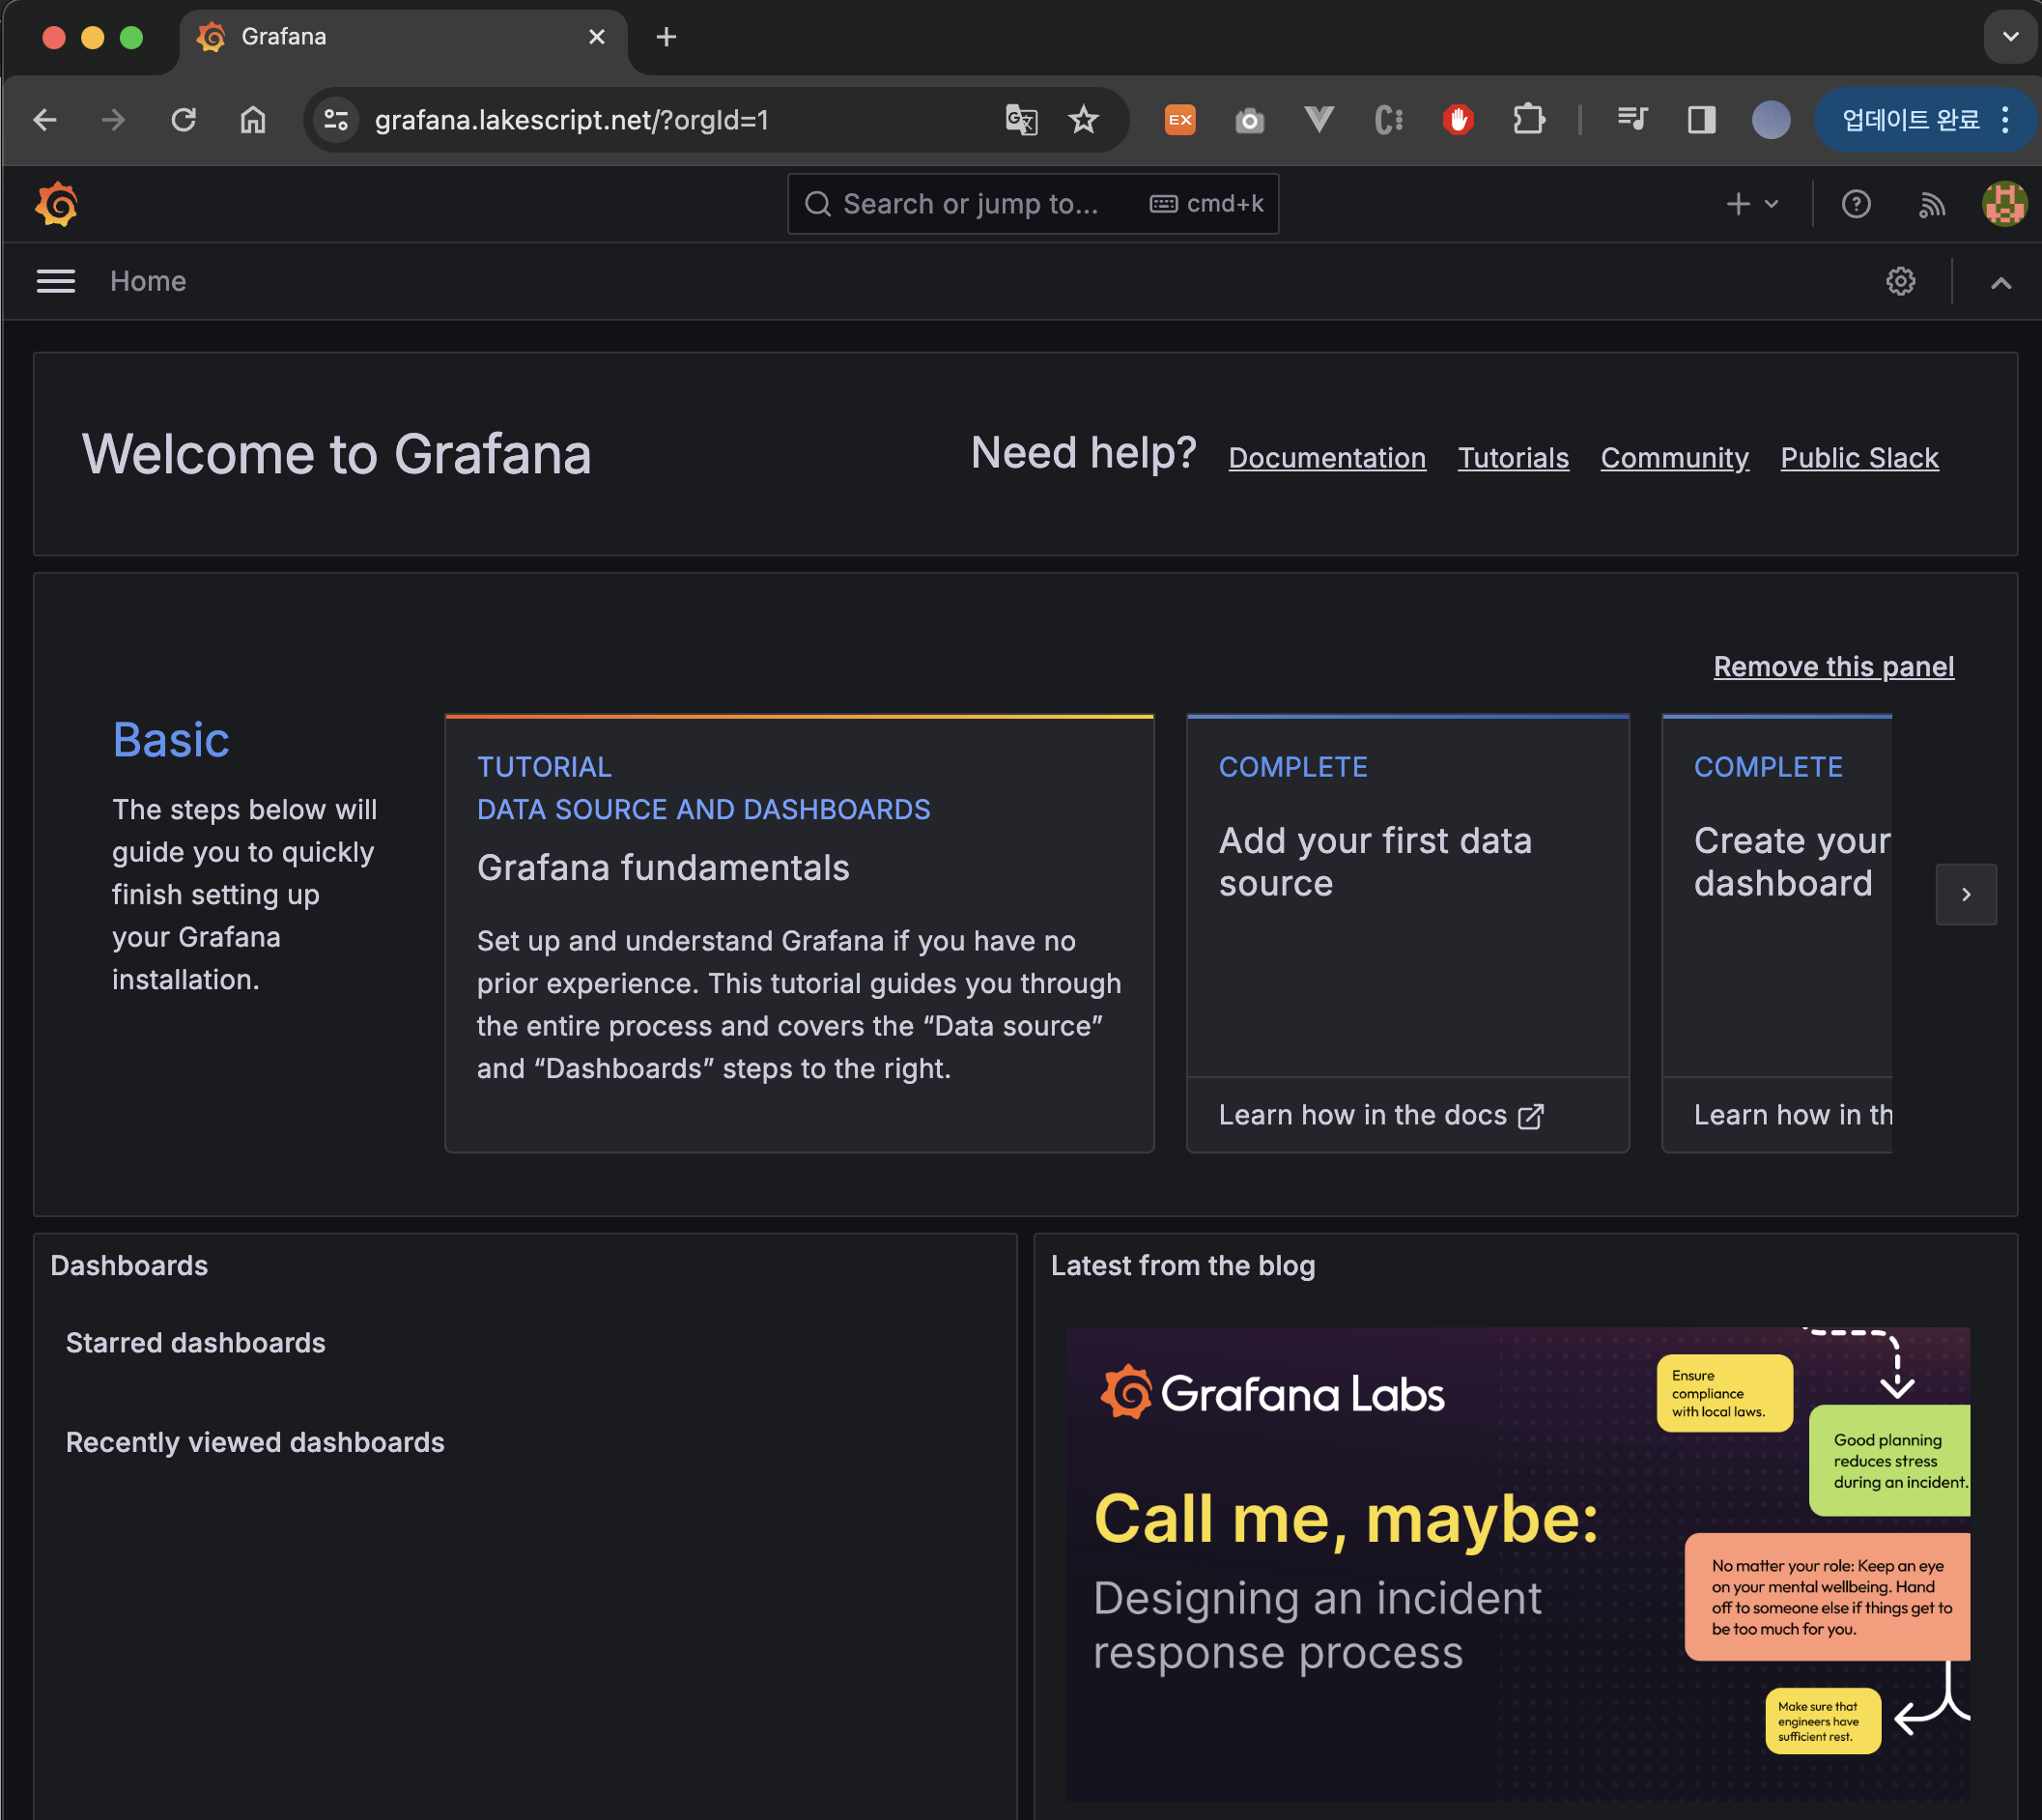The height and width of the screenshot is (1820, 2042).
Task: Bookmark page with the star icon
Action: (x=1083, y=120)
